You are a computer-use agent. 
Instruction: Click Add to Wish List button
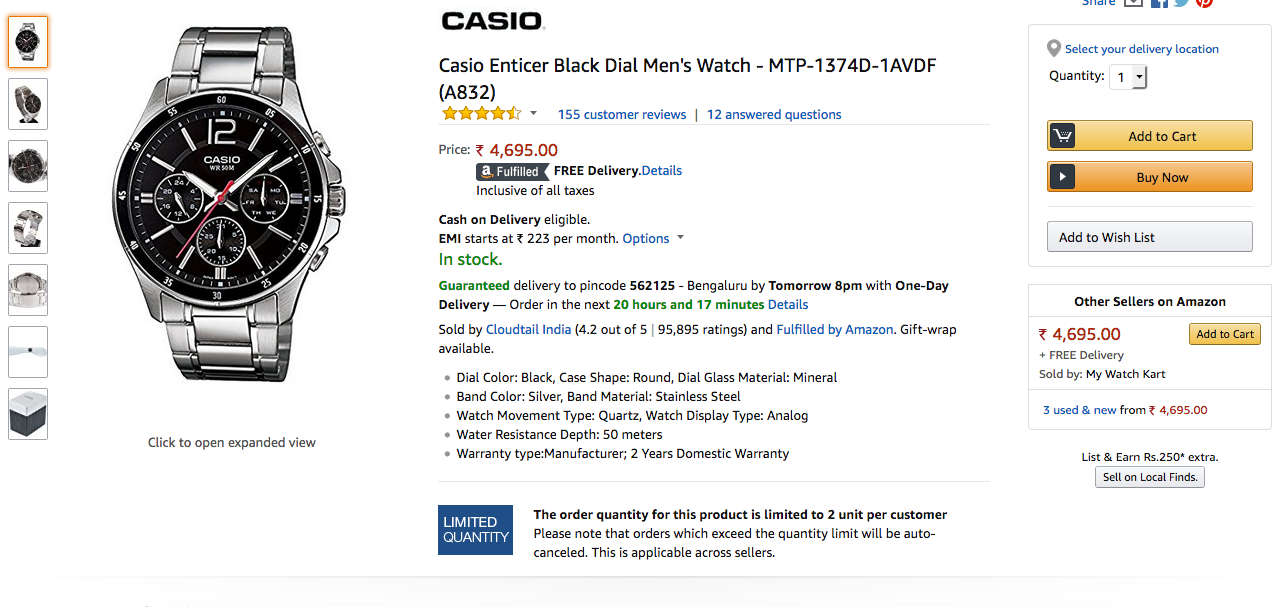click(1149, 237)
